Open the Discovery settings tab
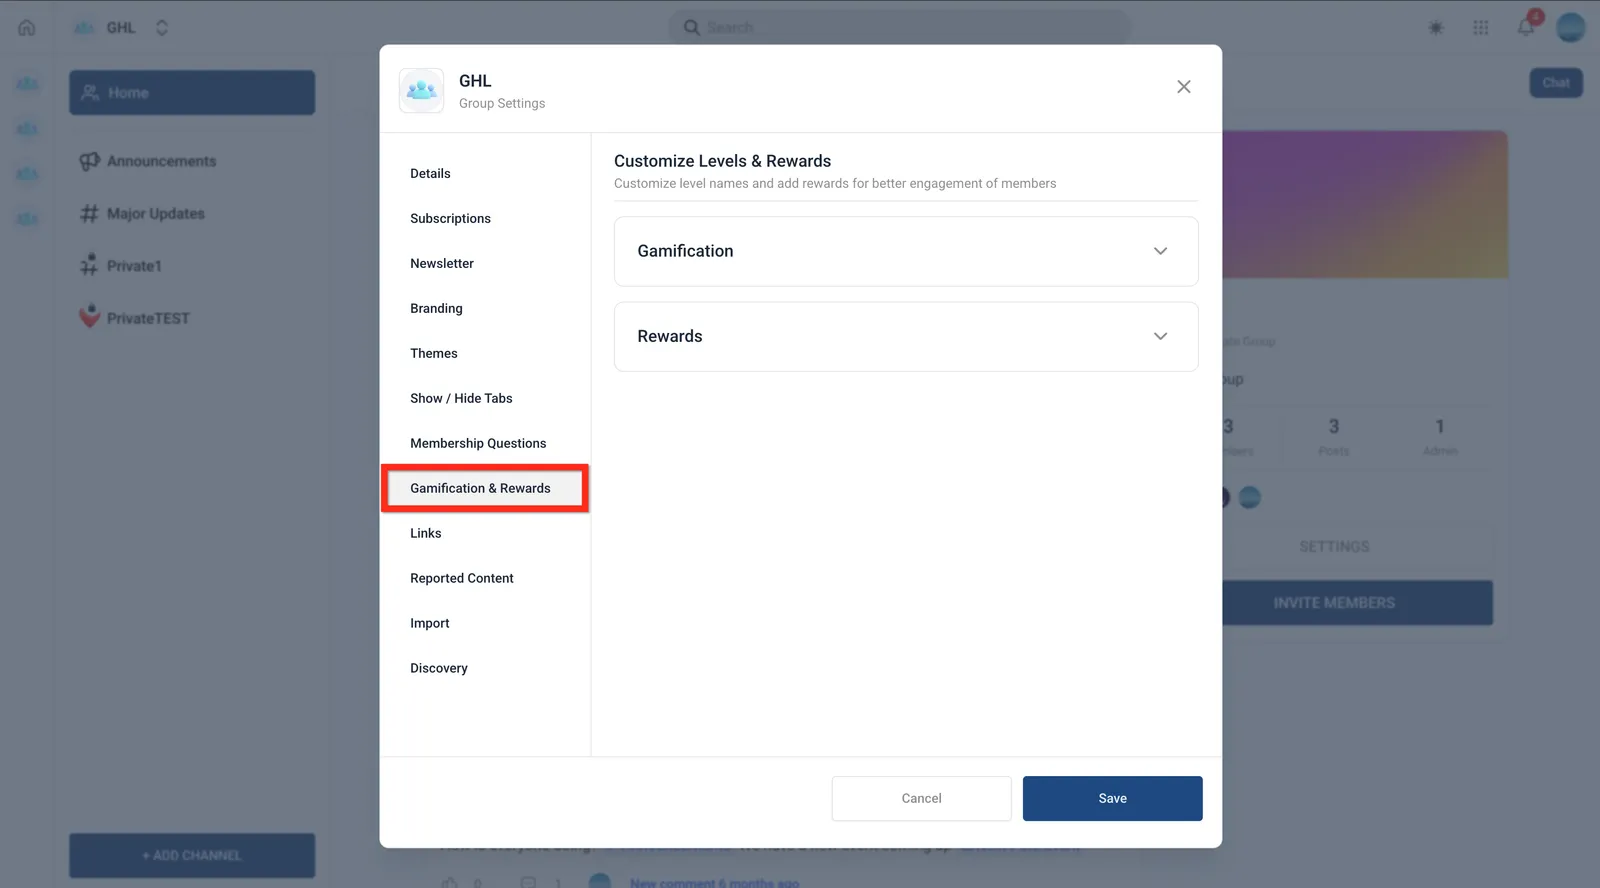This screenshot has height=888, width=1600. point(439,669)
